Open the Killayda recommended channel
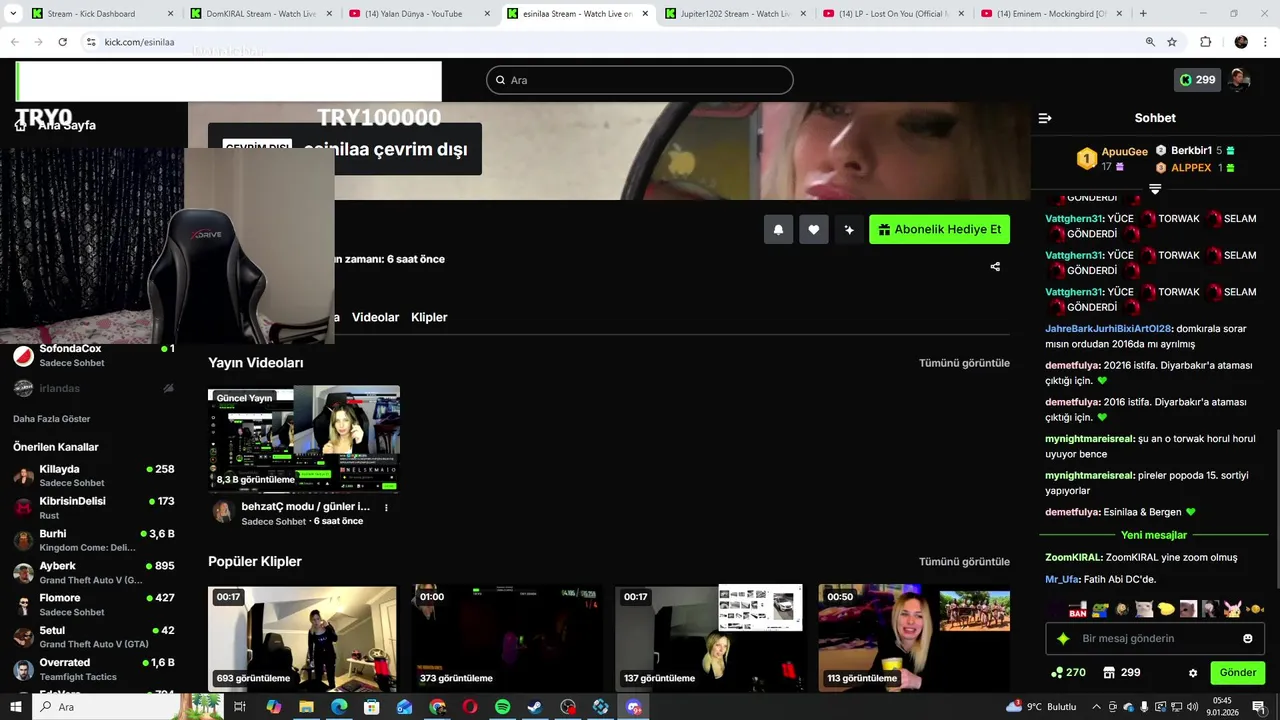 pyautogui.click(x=94, y=475)
